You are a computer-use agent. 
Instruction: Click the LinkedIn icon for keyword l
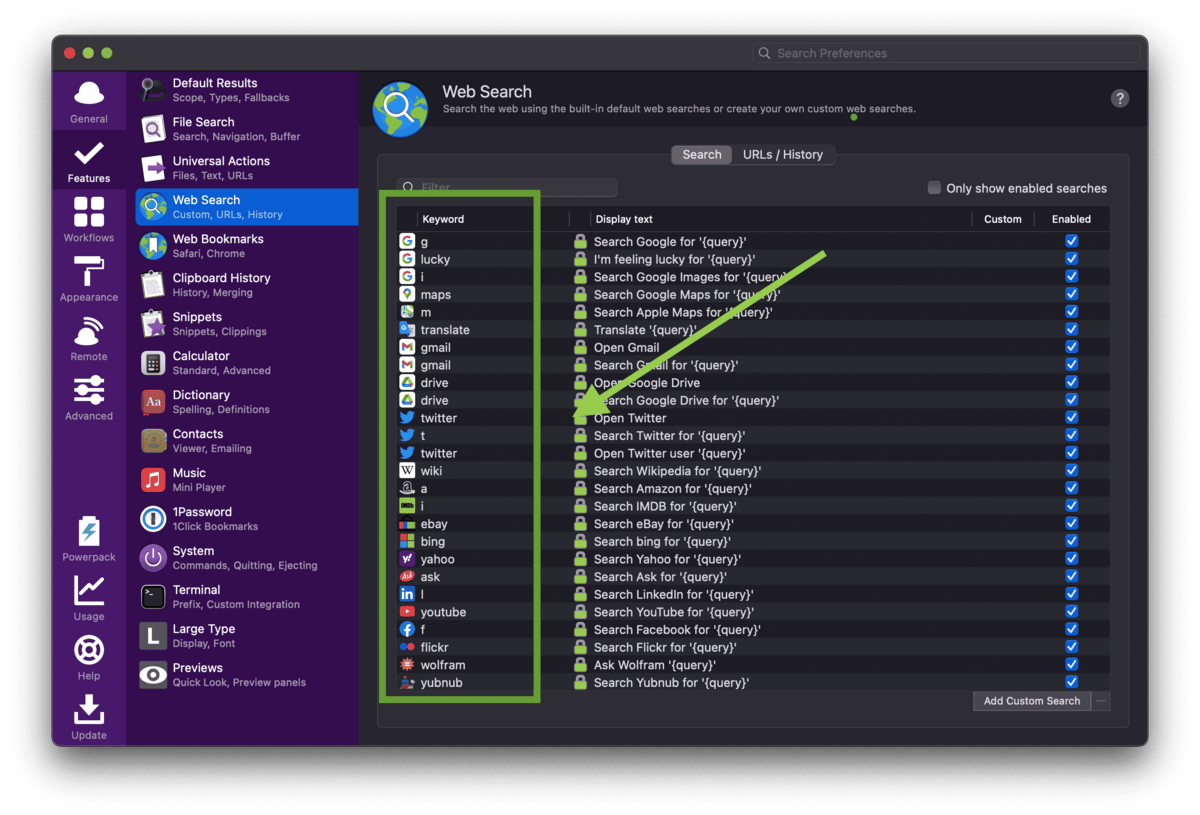[407, 594]
